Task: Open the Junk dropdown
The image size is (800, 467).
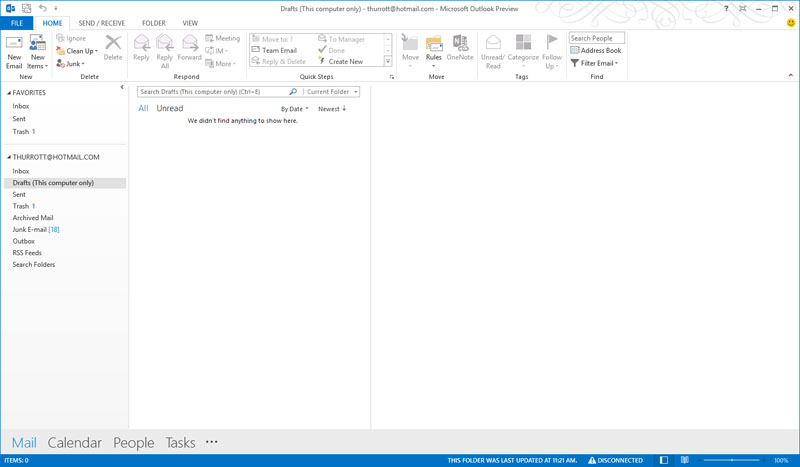Action: click(x=70, y=63)
